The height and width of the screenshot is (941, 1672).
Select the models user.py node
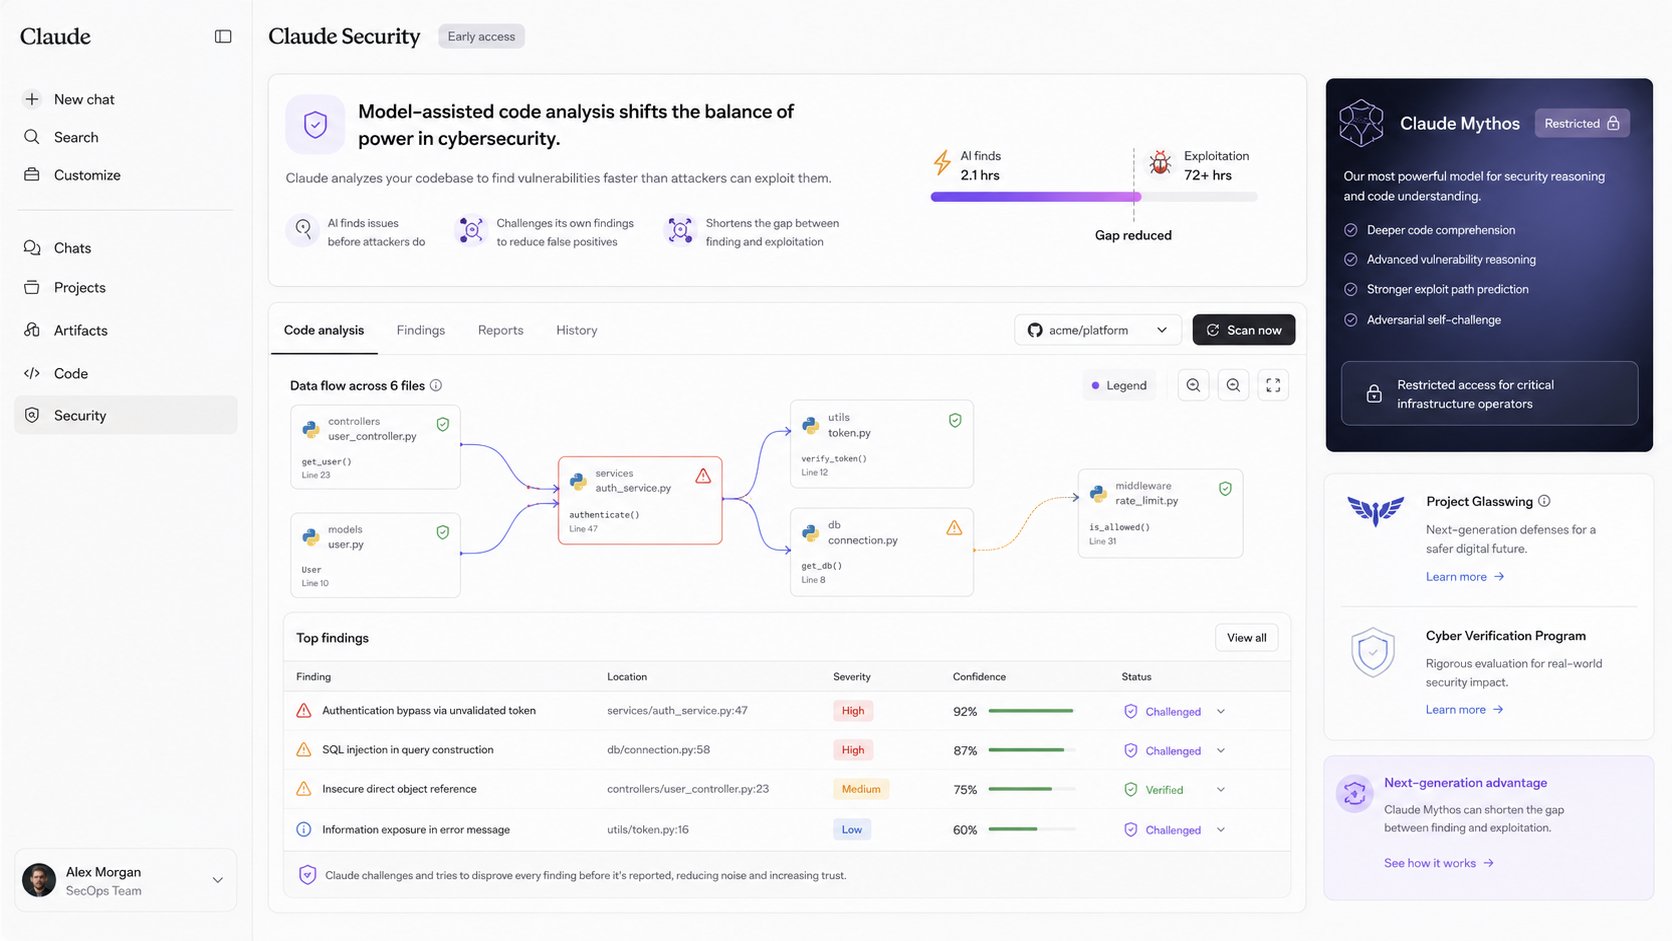click(375, 555)
